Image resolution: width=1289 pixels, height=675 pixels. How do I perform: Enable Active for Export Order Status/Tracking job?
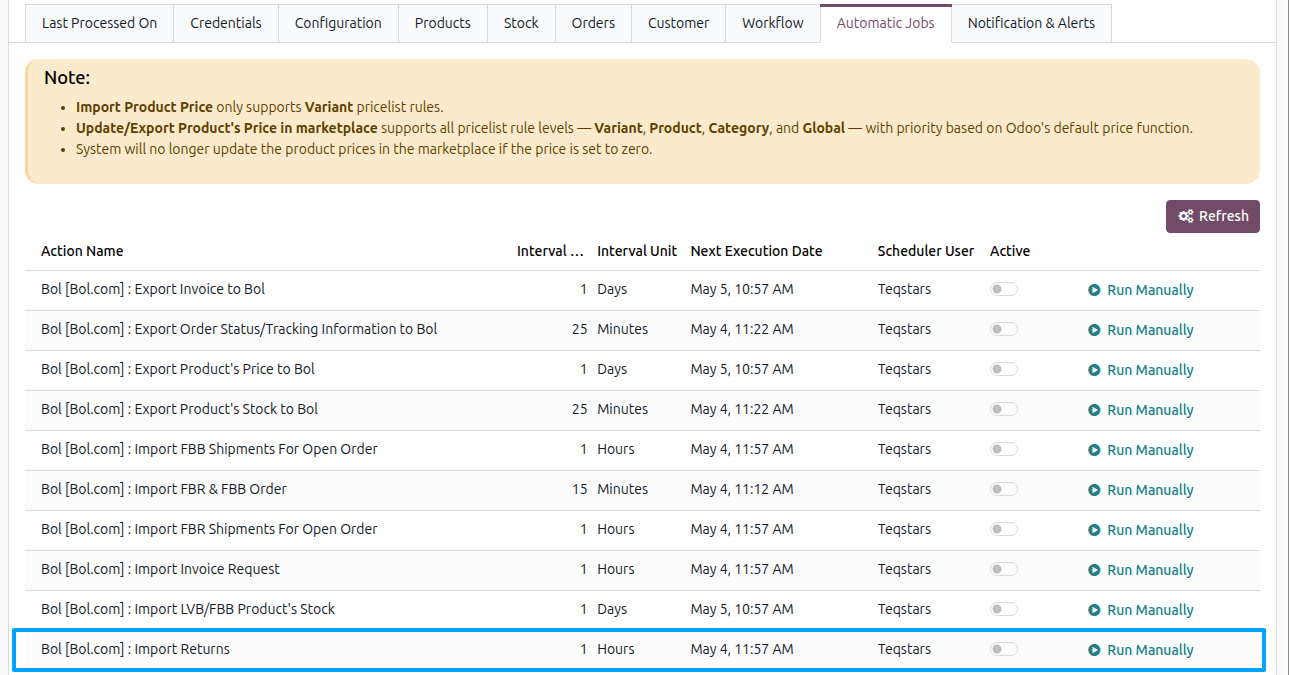coord(1004,329)
